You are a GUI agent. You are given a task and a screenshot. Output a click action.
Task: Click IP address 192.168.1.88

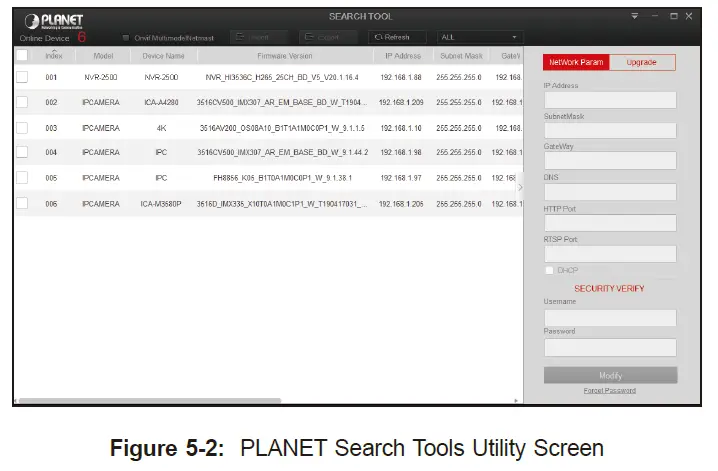[x=401, y=77]
